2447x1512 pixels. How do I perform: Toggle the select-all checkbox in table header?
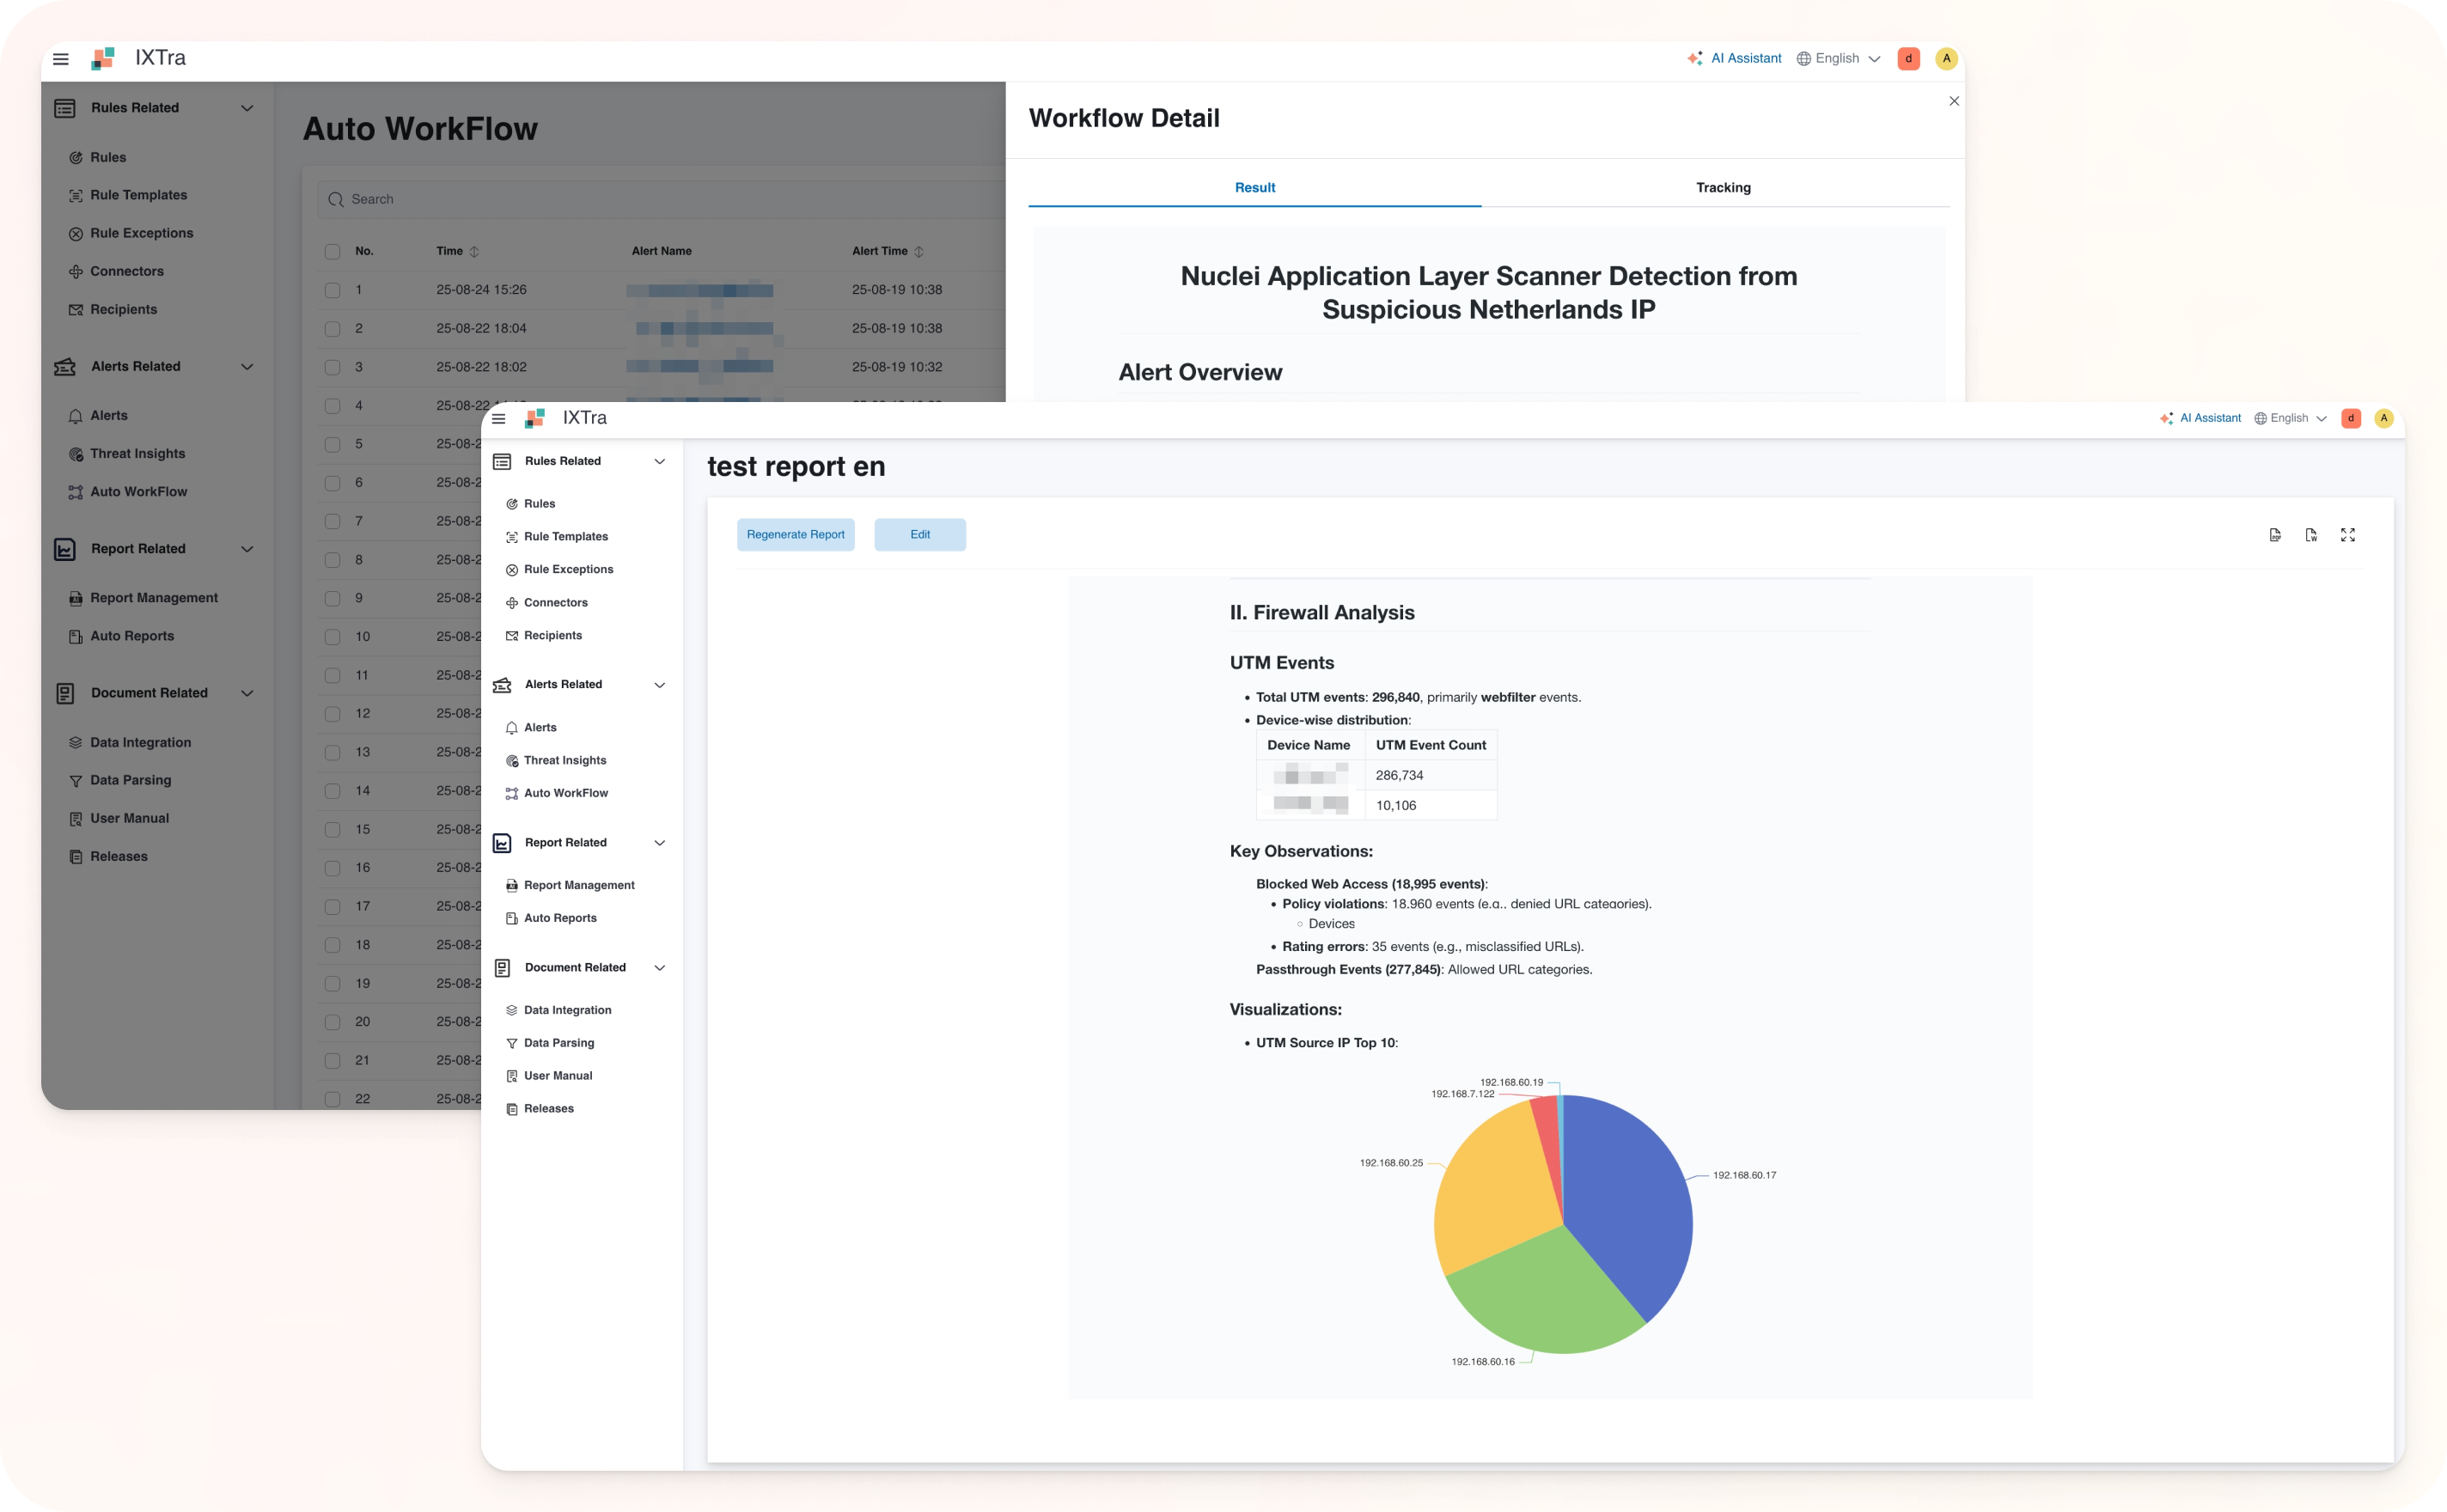pos(332,252)
